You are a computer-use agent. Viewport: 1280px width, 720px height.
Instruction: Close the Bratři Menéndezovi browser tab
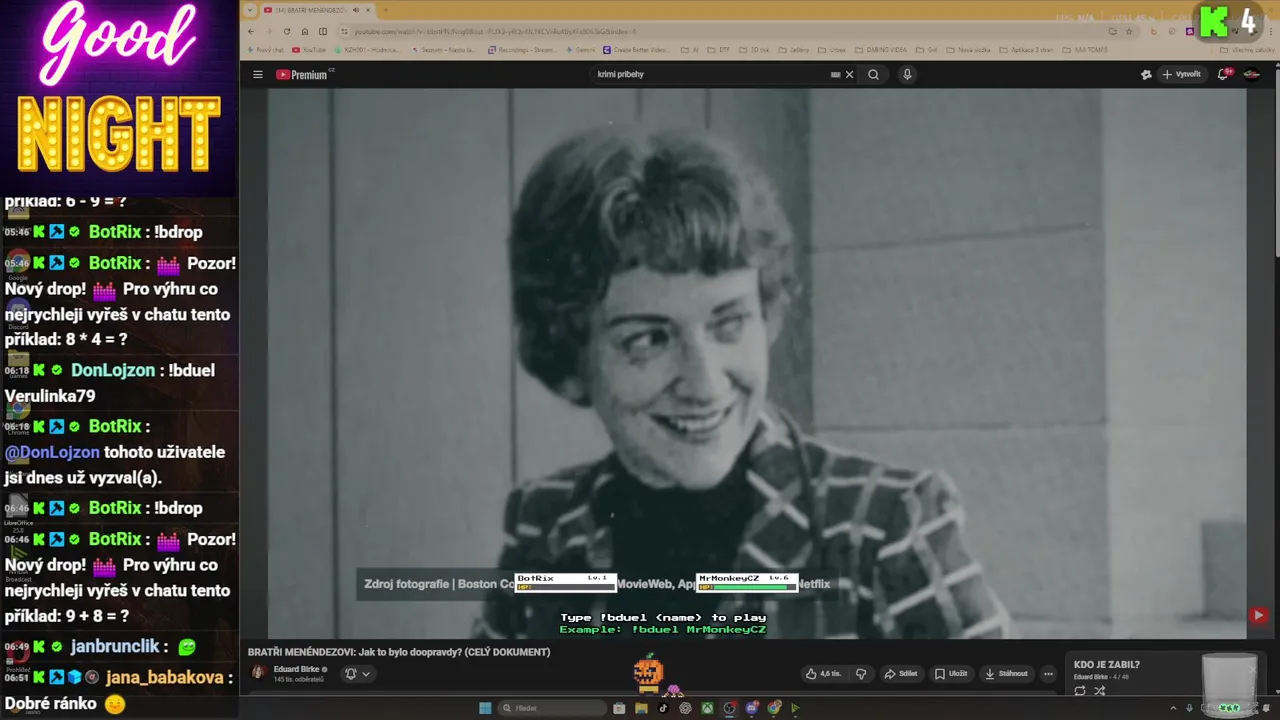(x=368, y=10)
